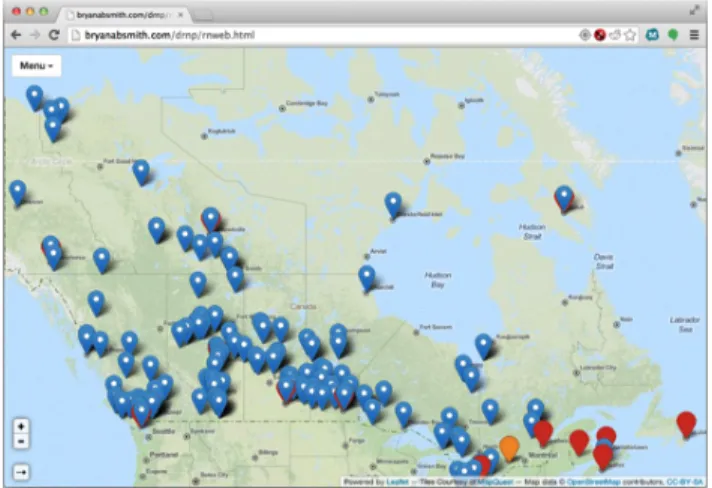The image size is (712, 488).
Task: Click the Hudson Bay map label
Action: coord(438,280)
